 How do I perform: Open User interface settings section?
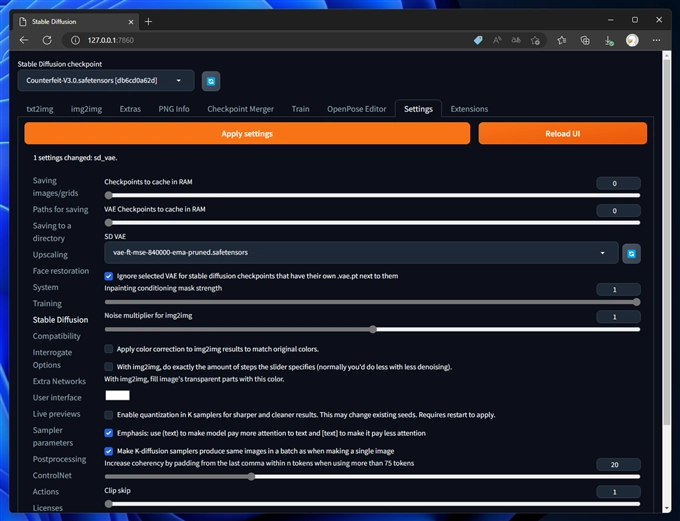tap(57, 398)
